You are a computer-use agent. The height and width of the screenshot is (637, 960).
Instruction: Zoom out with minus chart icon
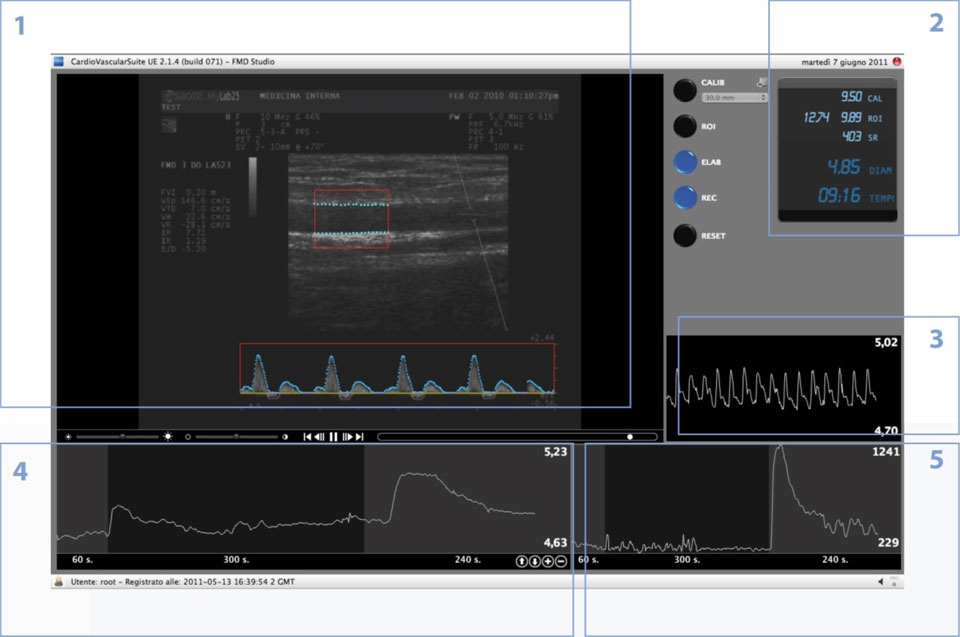click(560, 561)
